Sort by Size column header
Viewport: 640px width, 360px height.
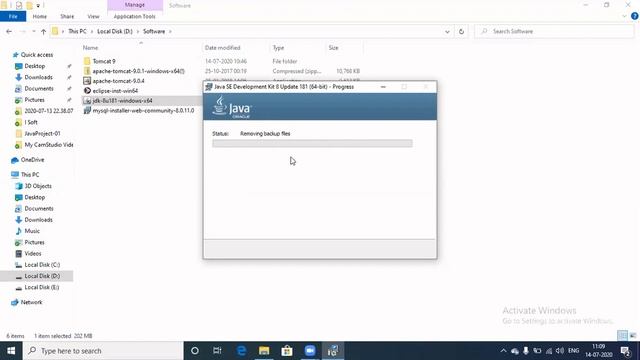tap(333, 48)
